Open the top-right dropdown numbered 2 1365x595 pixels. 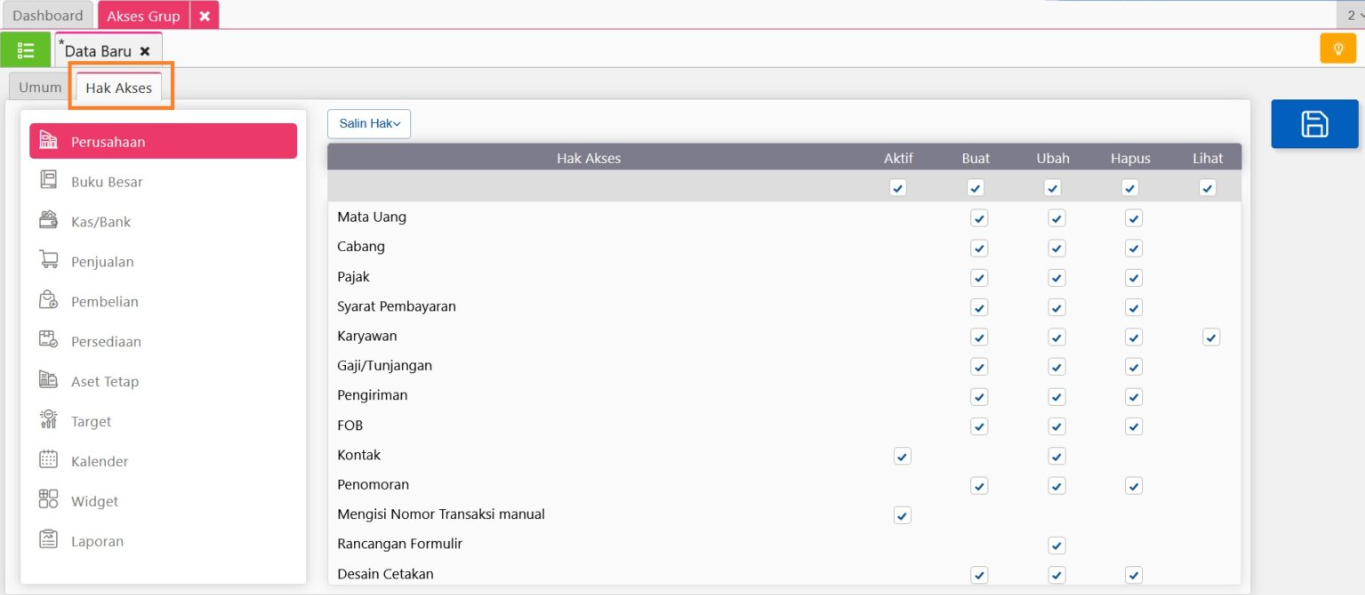click(1353, 15)
